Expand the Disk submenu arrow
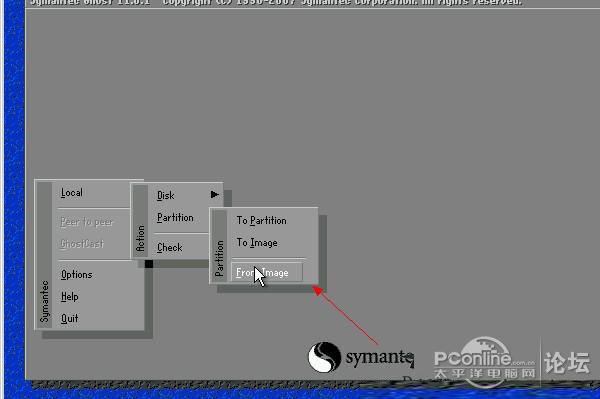This screenshot has width=600, height=399. point(215,195)
